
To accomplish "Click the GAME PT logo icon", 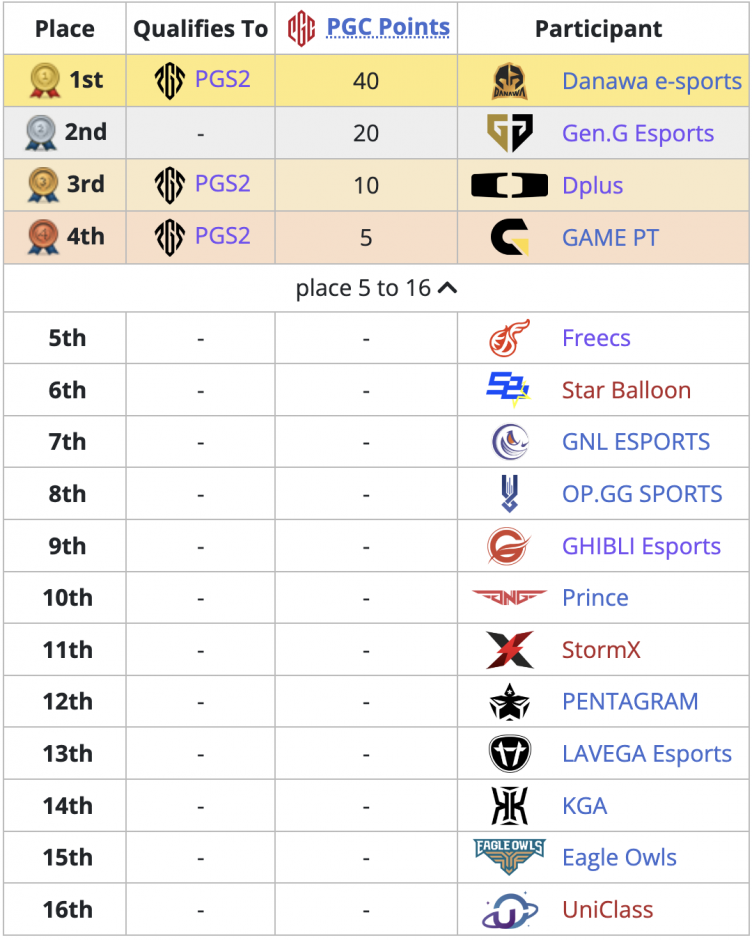I will pos(509,237).
